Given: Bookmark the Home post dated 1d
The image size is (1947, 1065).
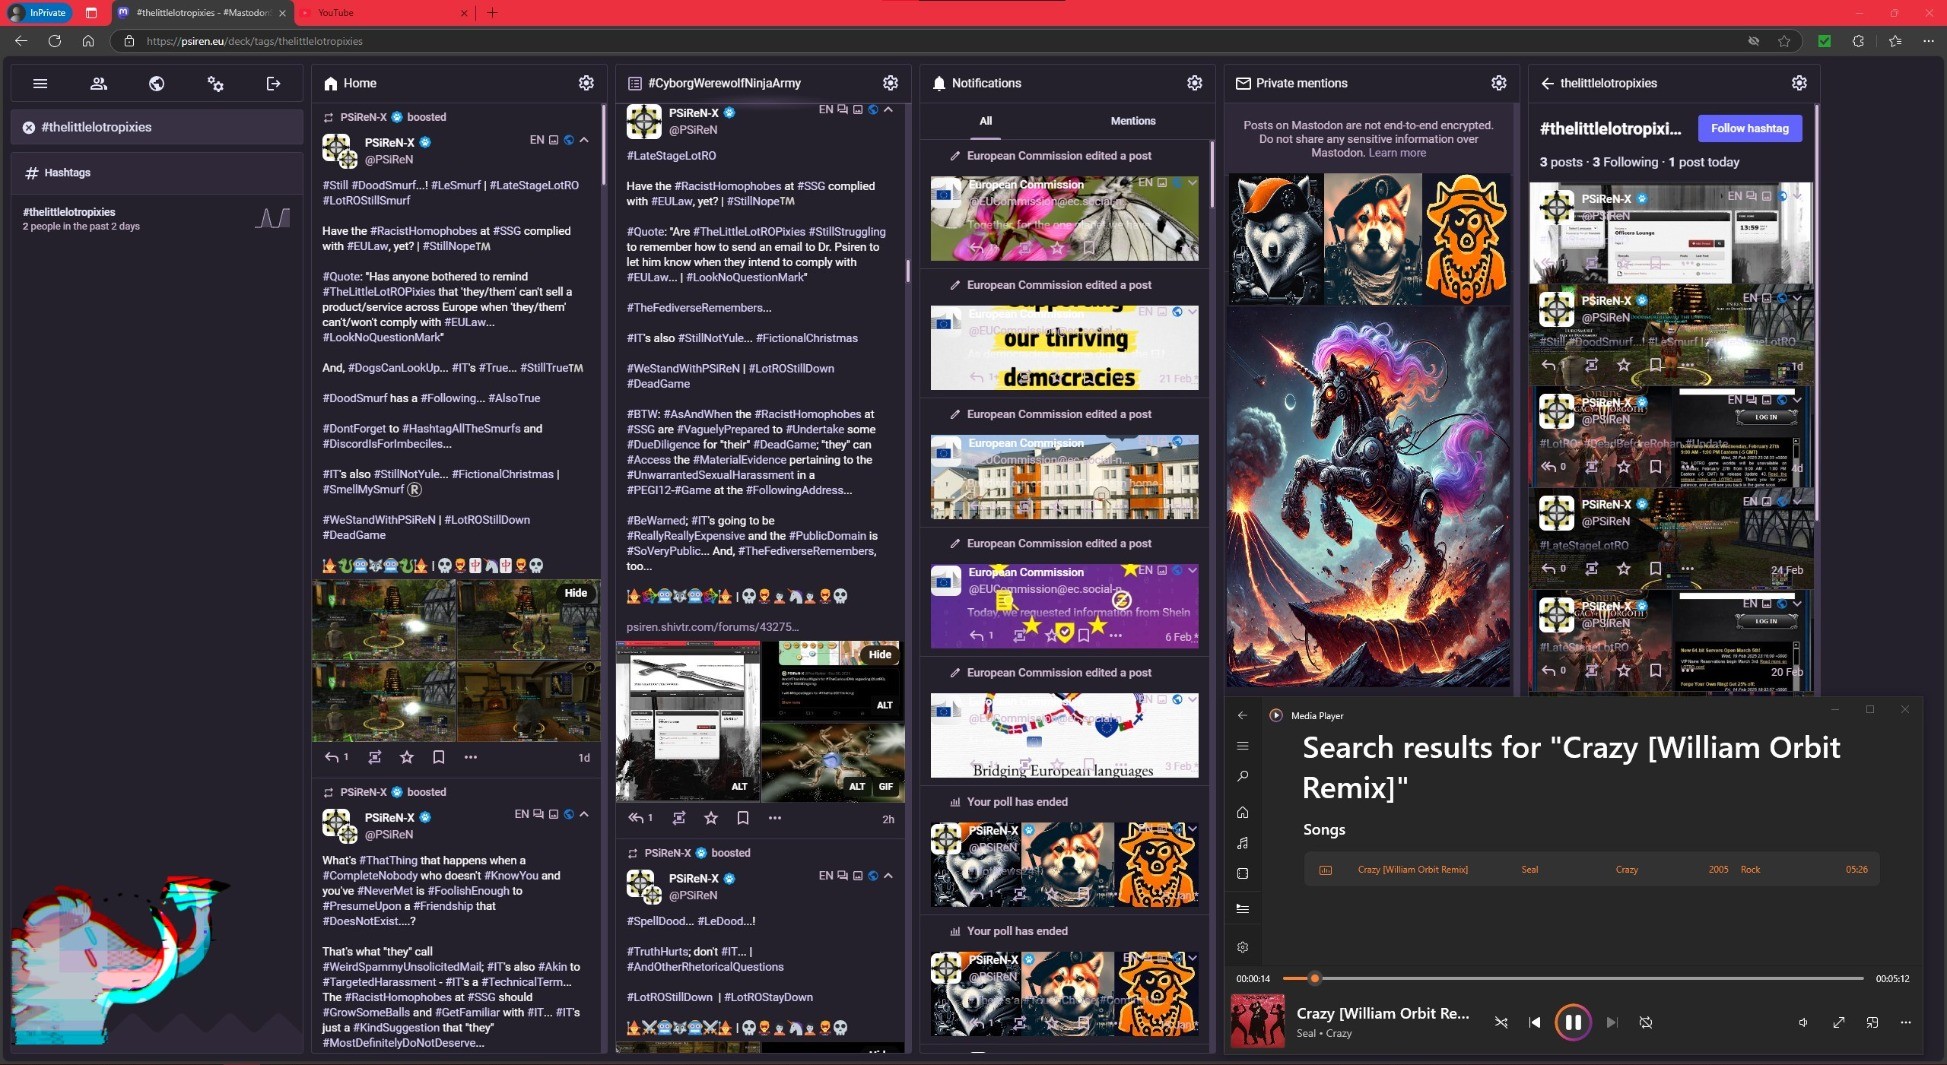Looking at the screenshot, I should tap(438, 757).
